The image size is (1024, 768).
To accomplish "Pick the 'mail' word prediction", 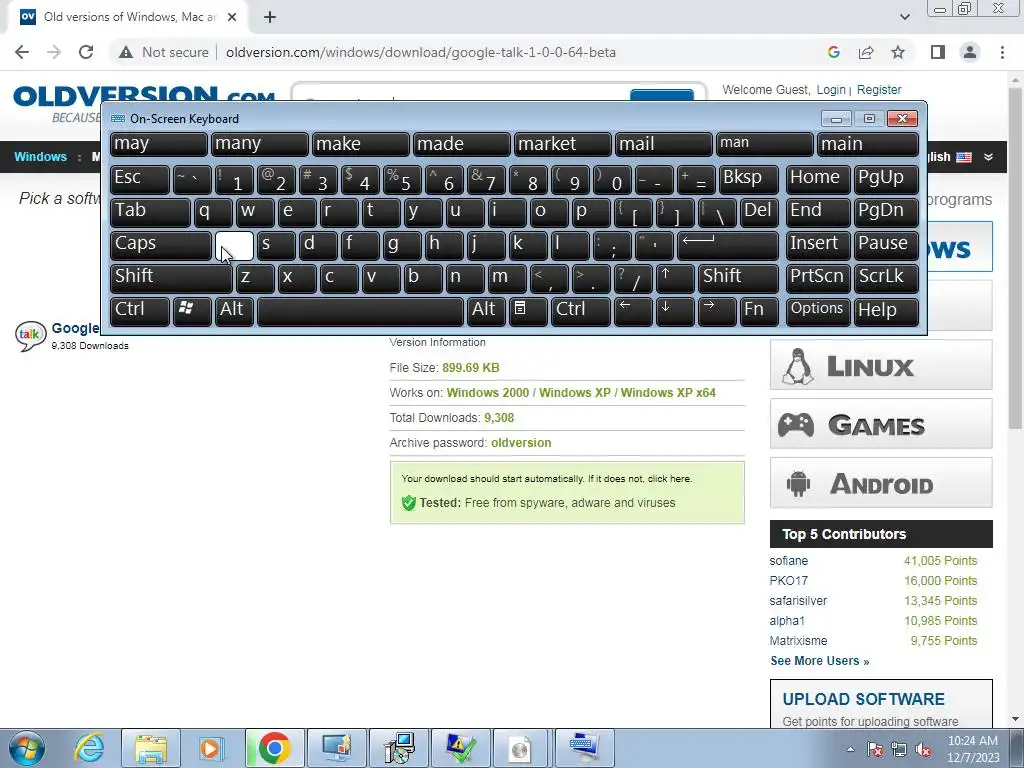I will 664,145.
